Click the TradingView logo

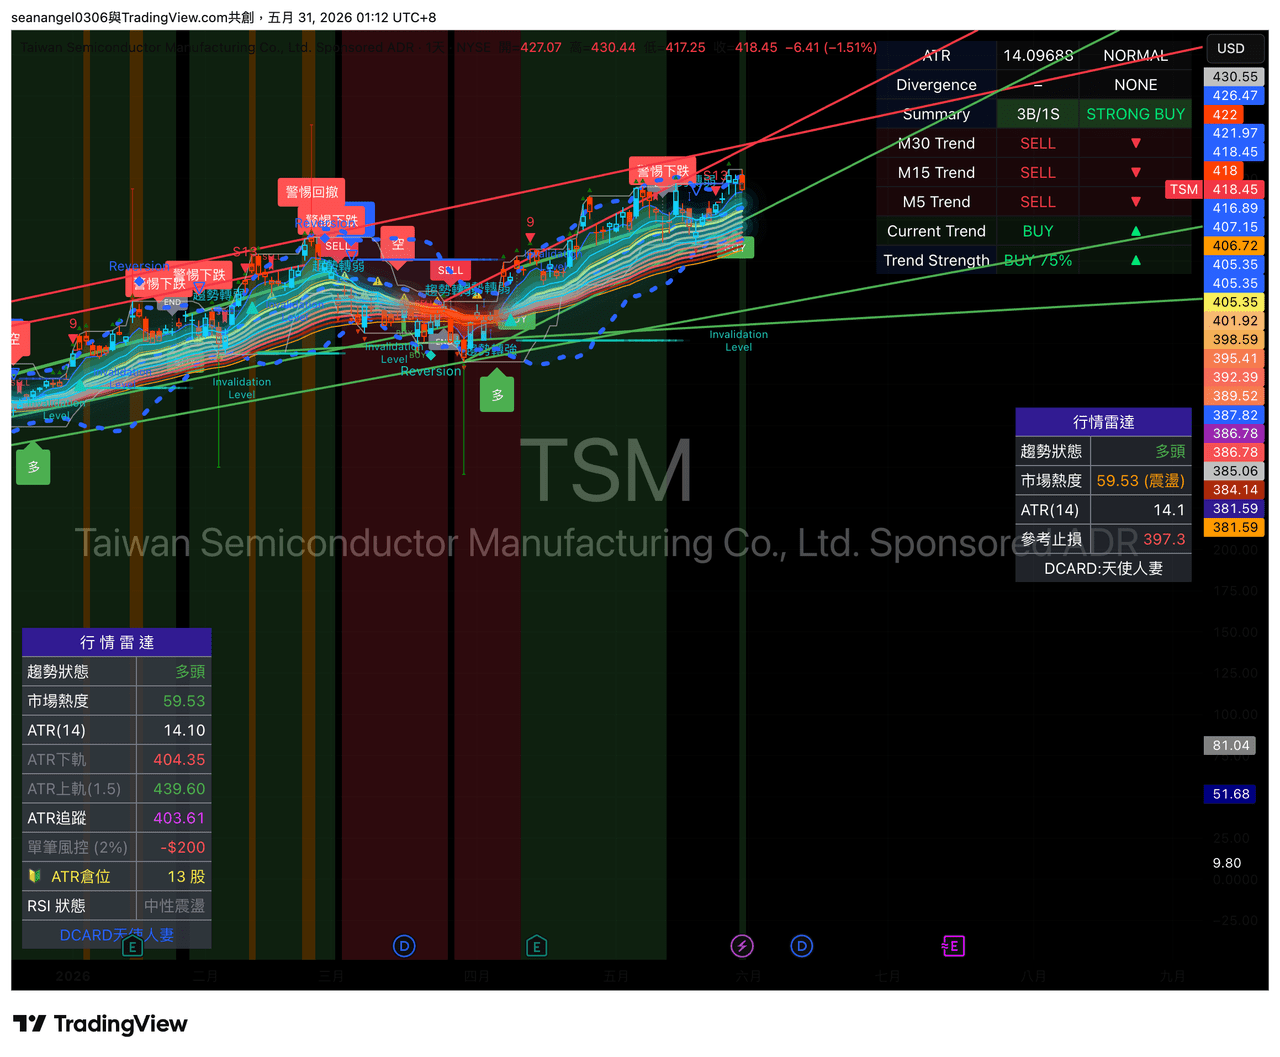(x=100, y=1023)
